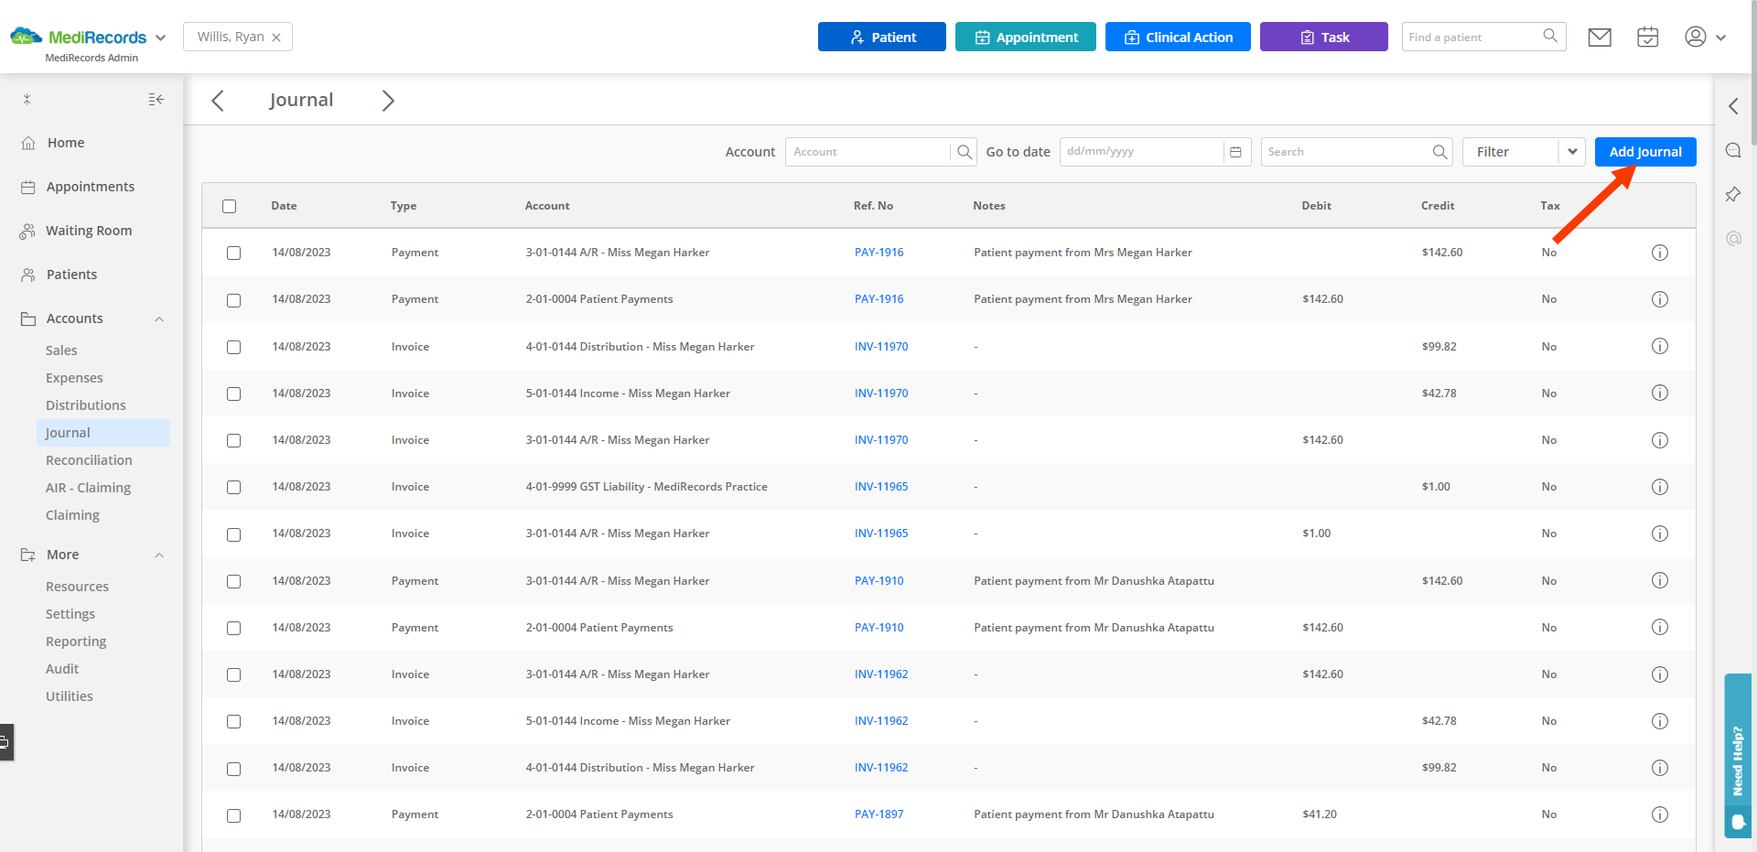Toggle the select-all header checkbox

(229, 206)
